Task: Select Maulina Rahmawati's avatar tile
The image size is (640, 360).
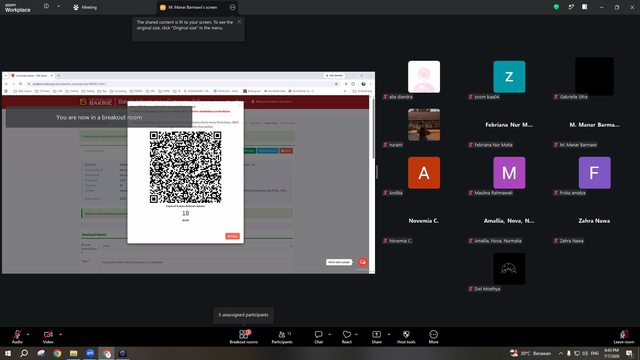Action: [x=509, y=173]
